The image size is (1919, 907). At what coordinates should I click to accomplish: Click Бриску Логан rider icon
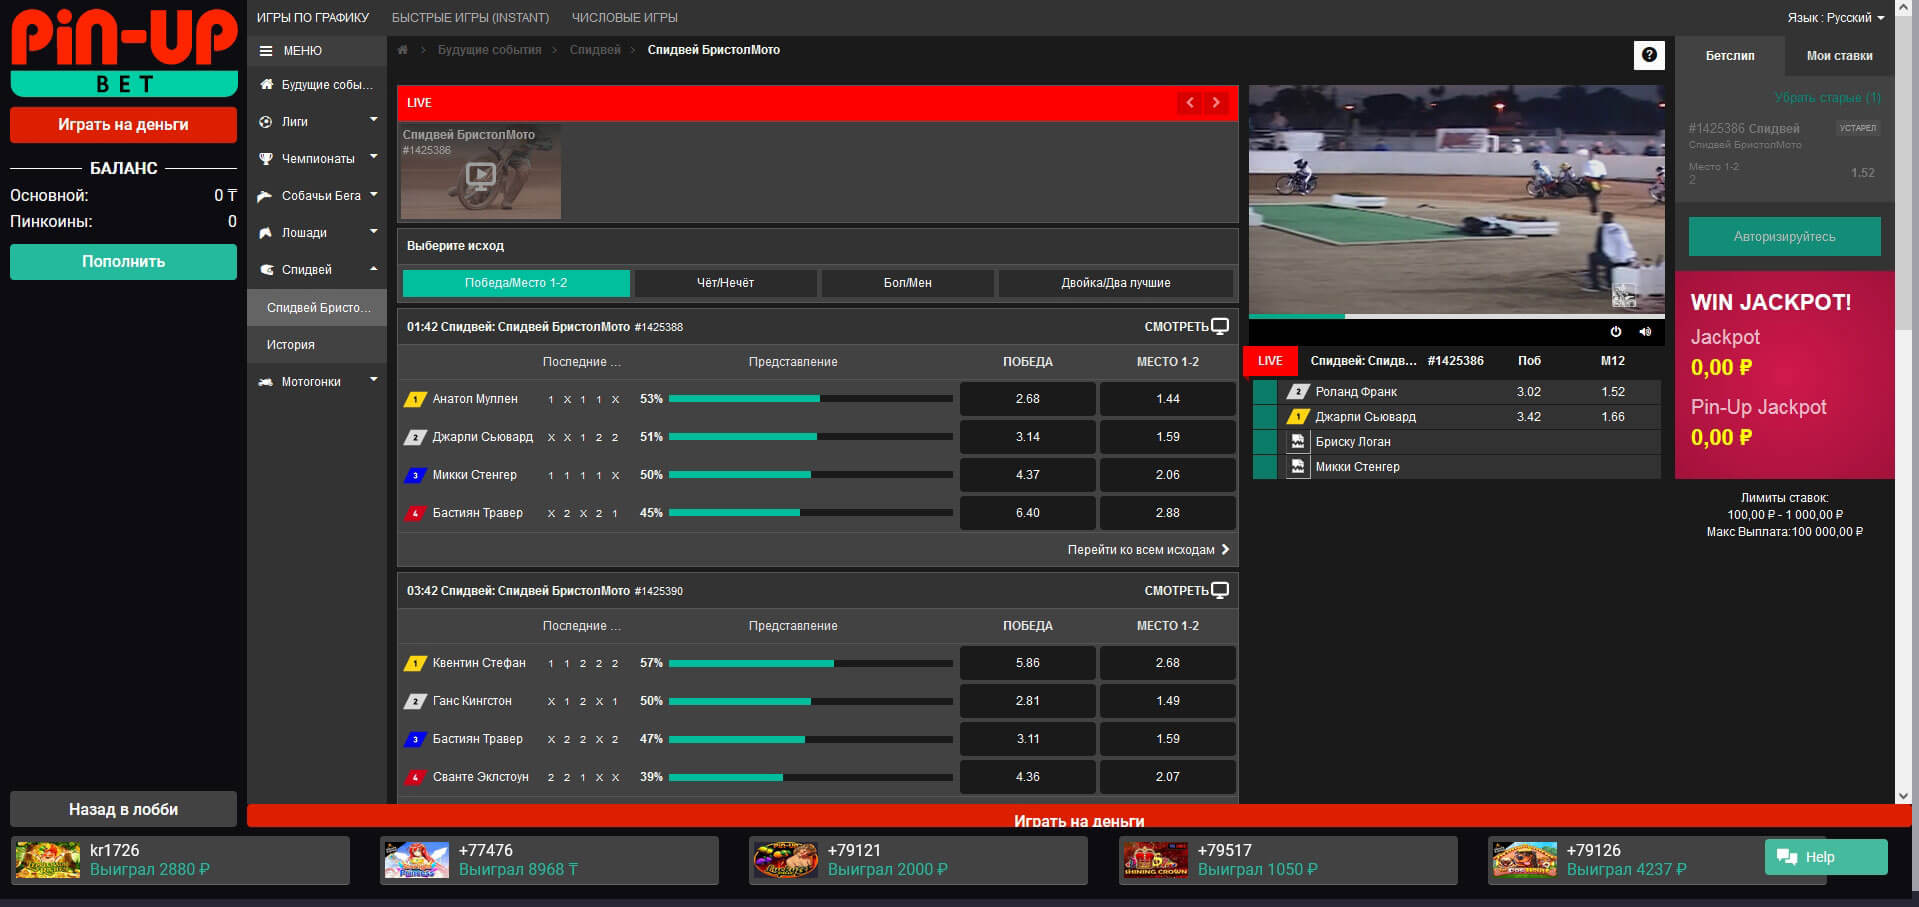(1298, 442)
